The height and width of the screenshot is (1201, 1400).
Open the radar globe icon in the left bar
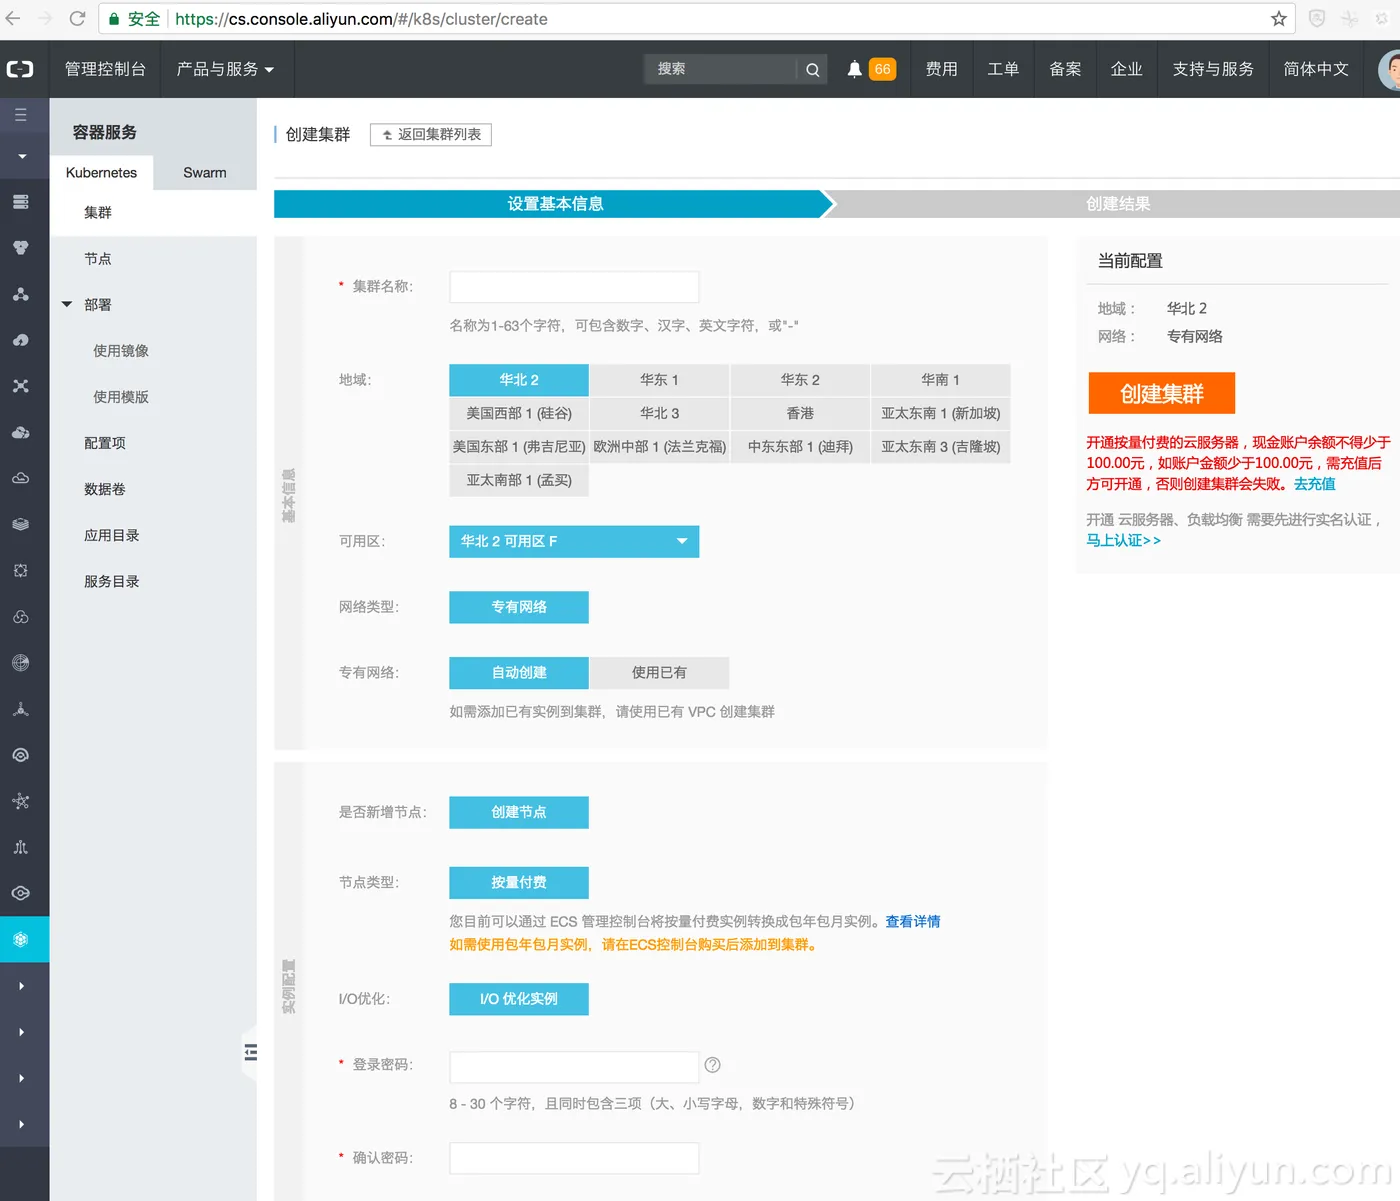(20, 663)
